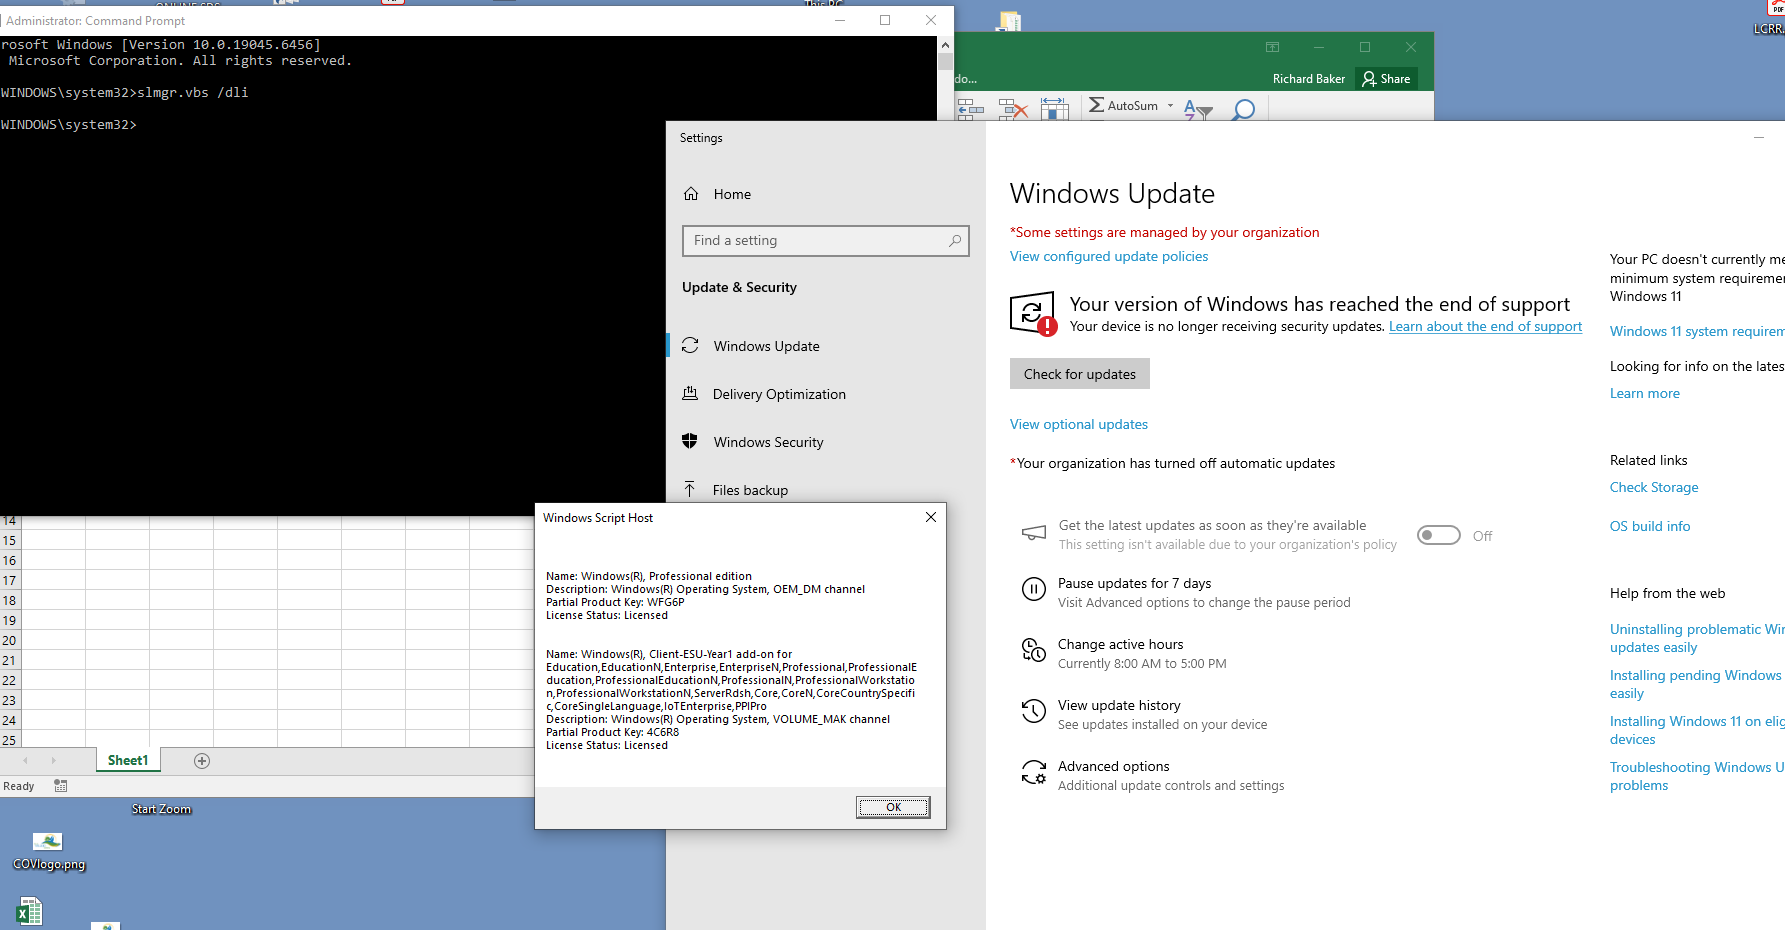Click the Format icon in the Excel ribbon
Screen dimensions: 1785x930
pos(1055,108)
